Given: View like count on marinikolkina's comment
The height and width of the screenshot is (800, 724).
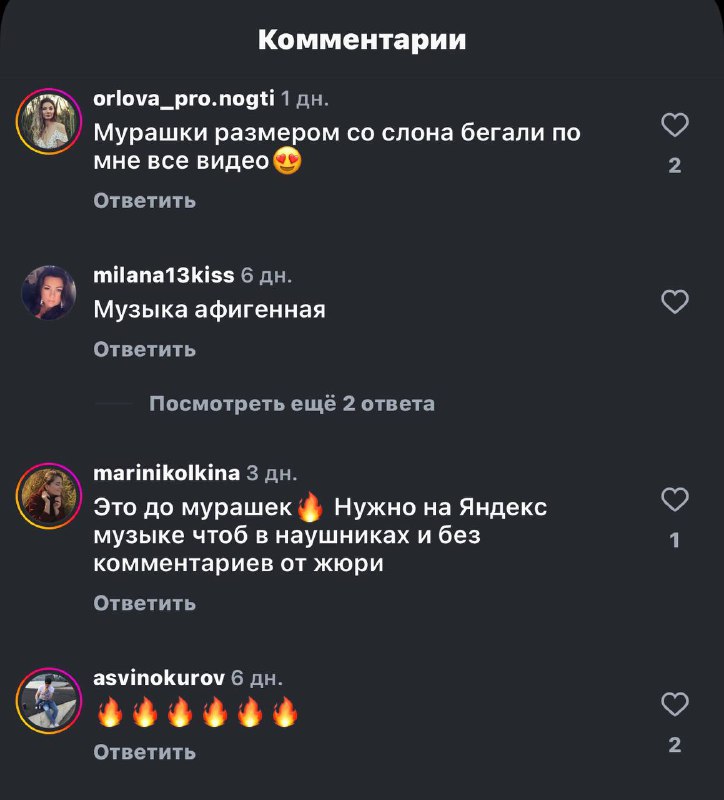Looking at the screenshot, I should (x=675, y=540).
